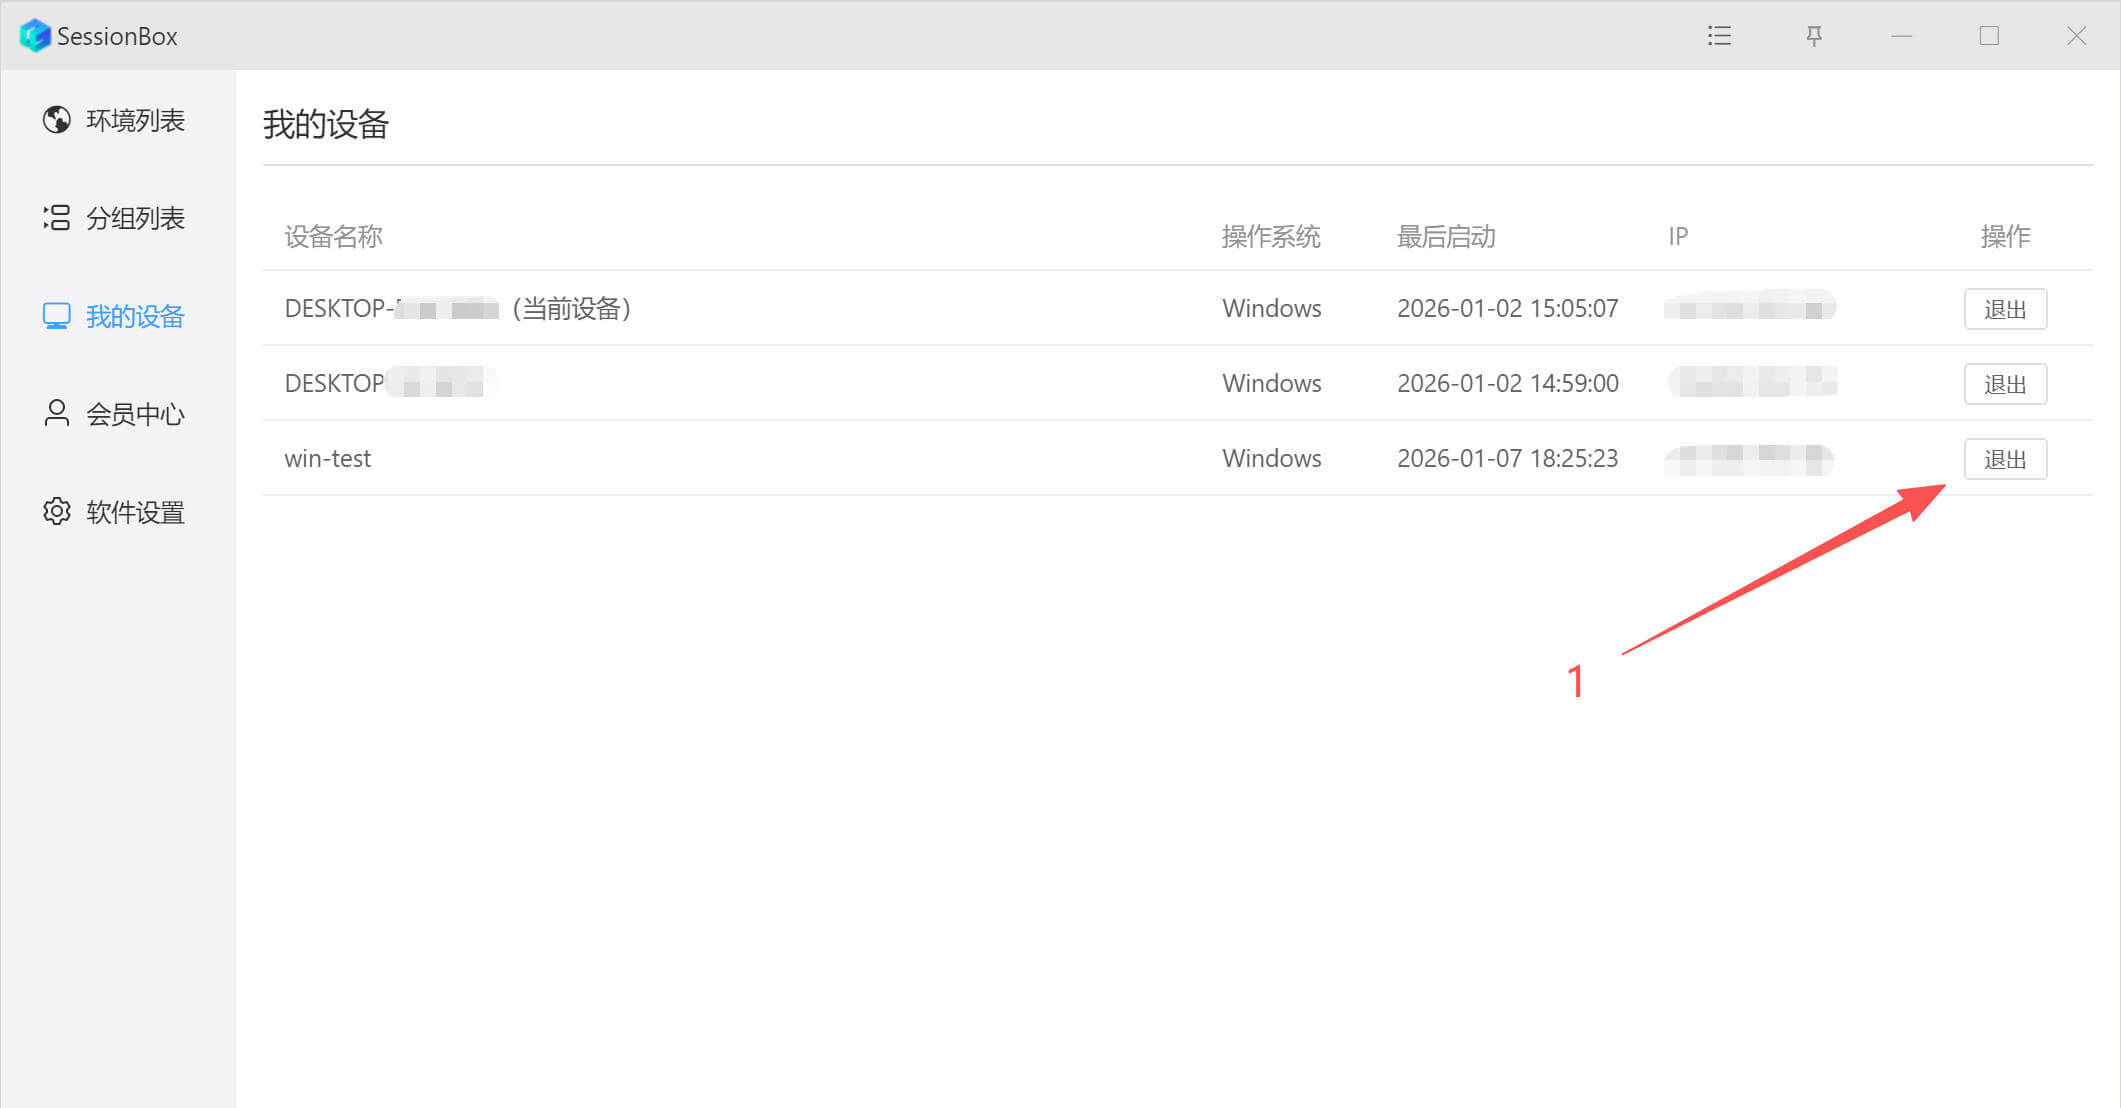Click 退出 for the second DESKTOP device
2121x1108 pixels.
[2004, 384]
